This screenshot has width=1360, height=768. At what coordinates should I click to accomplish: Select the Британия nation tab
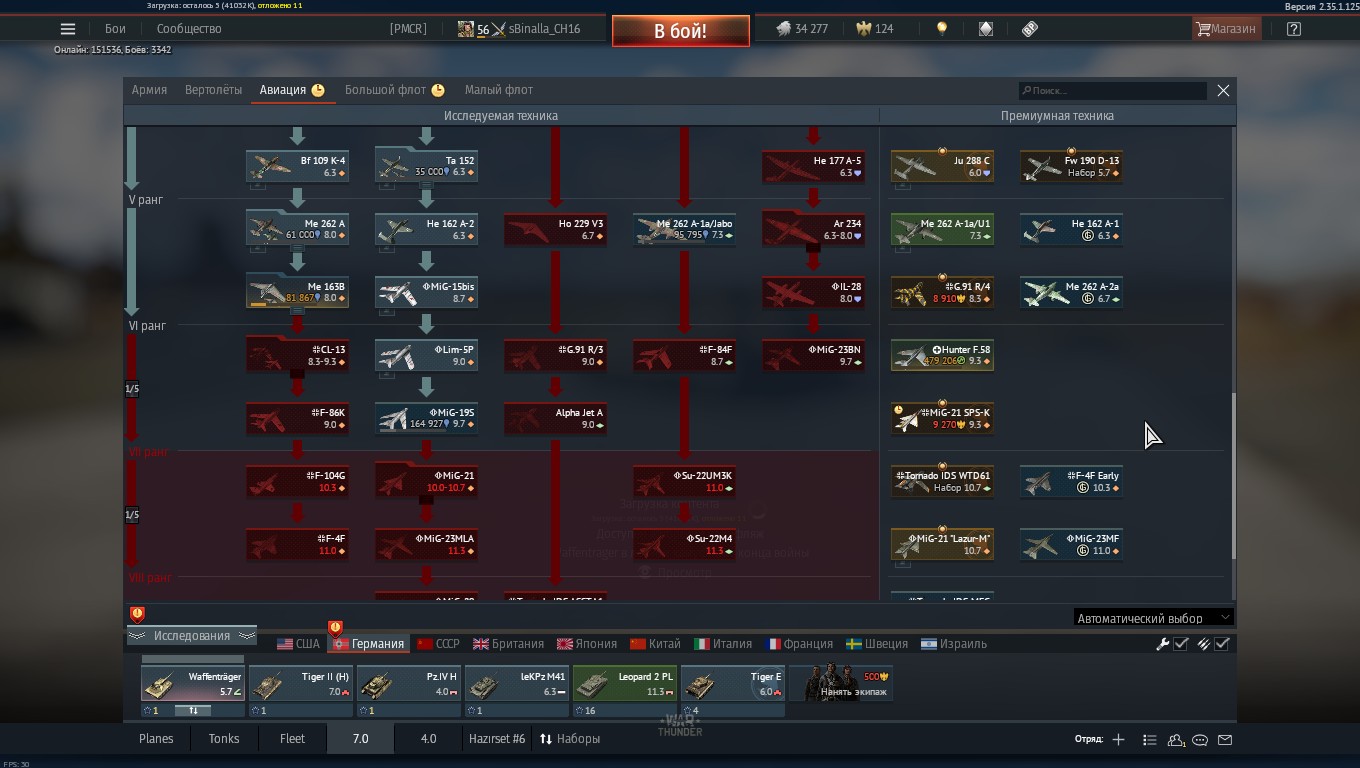point(509,644)
